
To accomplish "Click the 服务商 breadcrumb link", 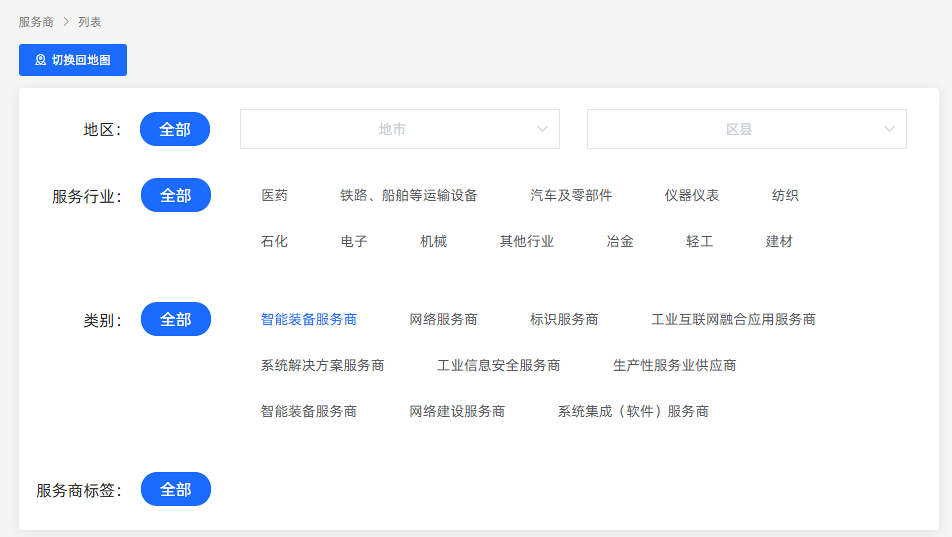I will click(x=36, y=21).
